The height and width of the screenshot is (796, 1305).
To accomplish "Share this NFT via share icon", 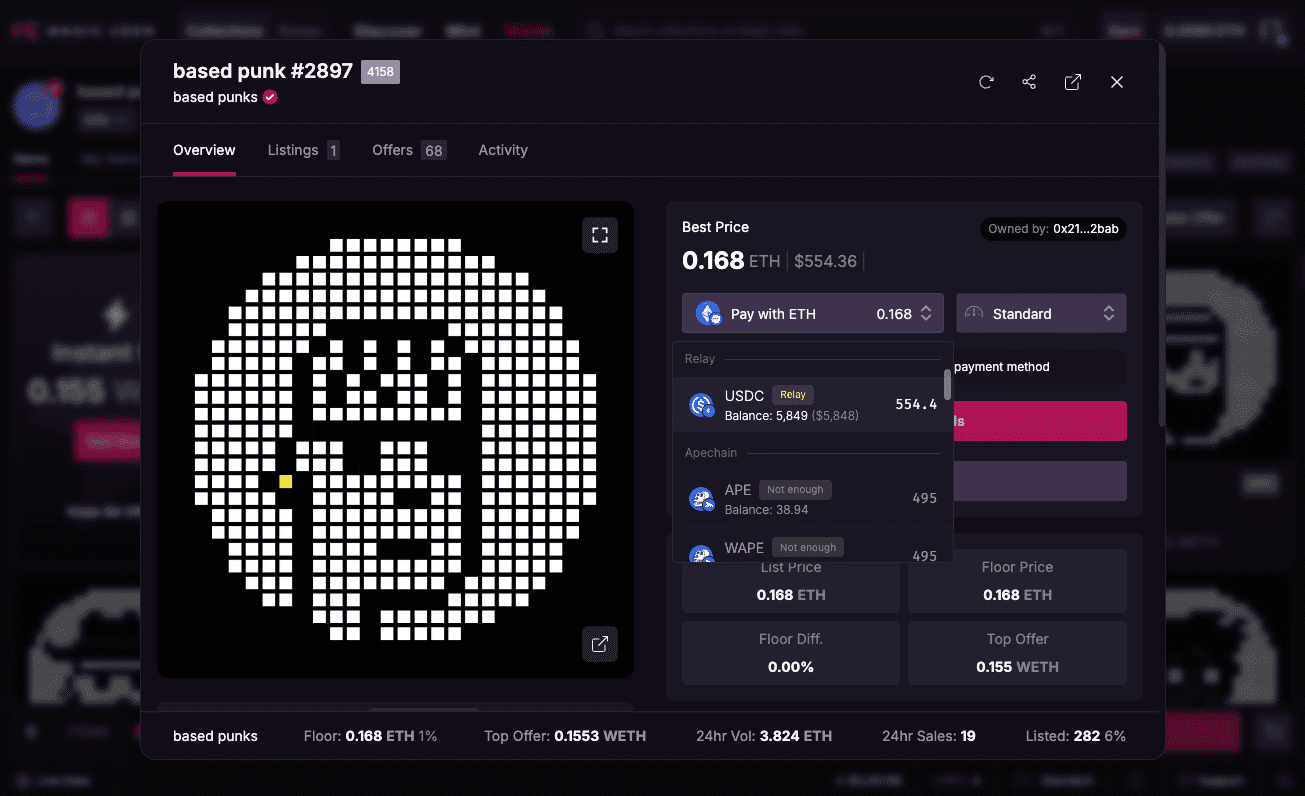I will click(x=1029, y=82).
